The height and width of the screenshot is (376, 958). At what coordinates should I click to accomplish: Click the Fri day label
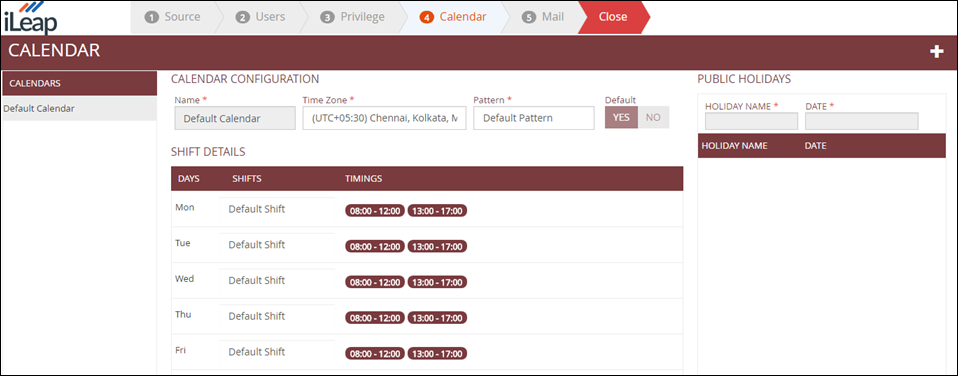coord(180,350)
